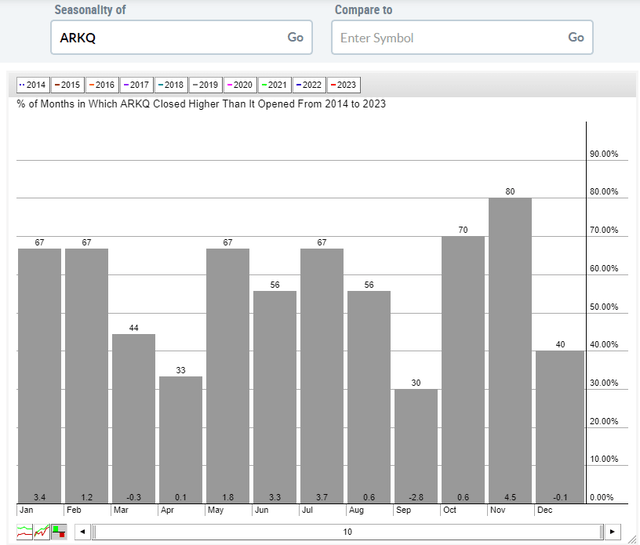Toggle the 2016 year legend button
Image resolution: width=640 pixels, height=545 pixels.
pyautogui.click(x=102, y=85)
